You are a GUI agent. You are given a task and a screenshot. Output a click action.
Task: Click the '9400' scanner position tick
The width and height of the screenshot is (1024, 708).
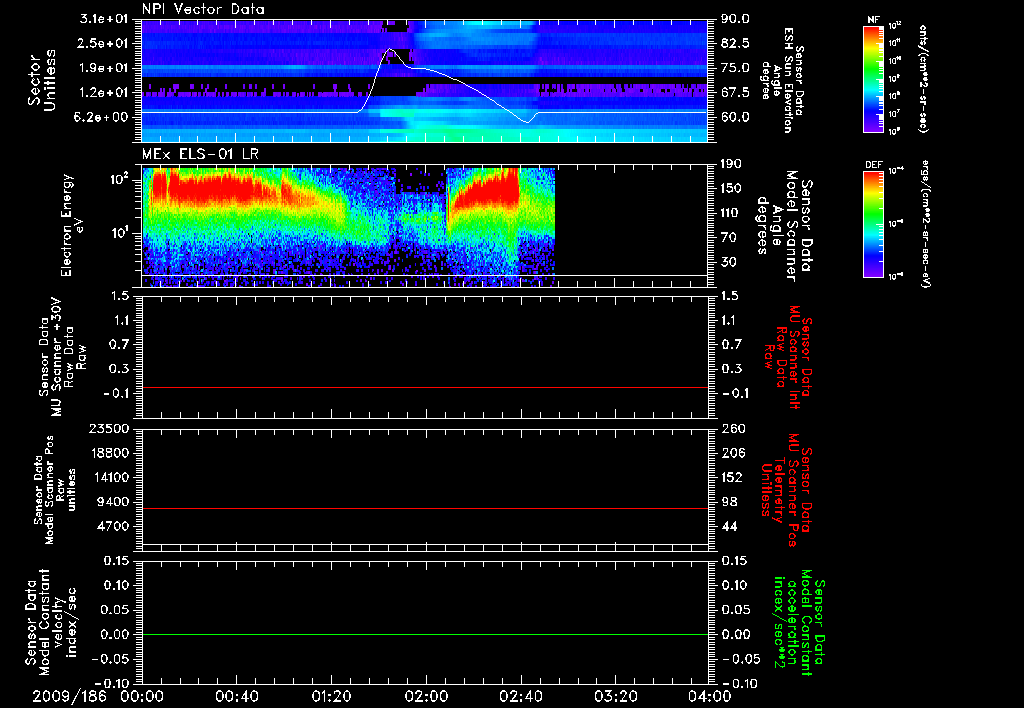tap(115, 502)
